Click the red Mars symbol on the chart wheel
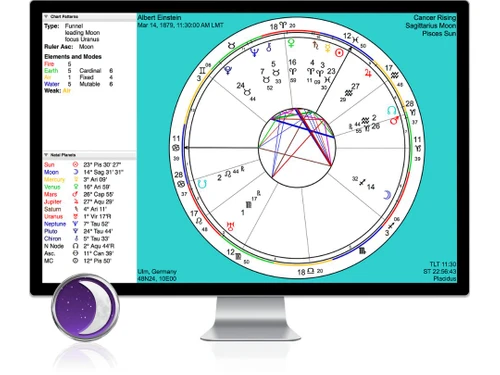 [x=394, y=120]
